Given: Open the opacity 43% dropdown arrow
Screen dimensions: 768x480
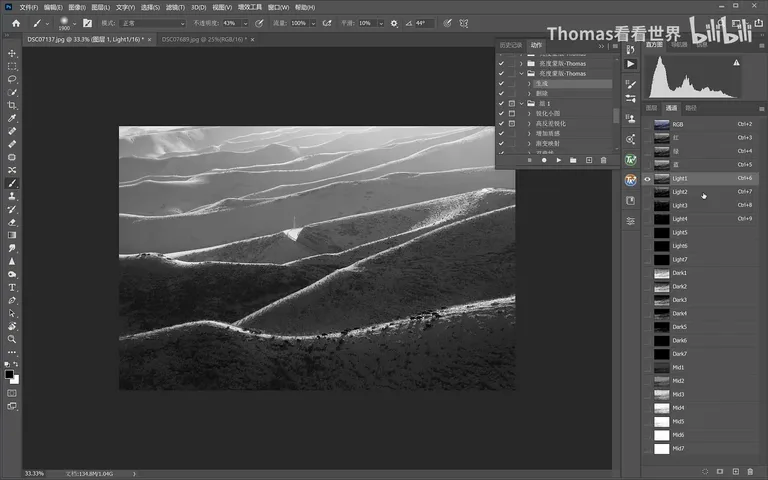Looking at the screenshot, I should (x=245, y=23).
